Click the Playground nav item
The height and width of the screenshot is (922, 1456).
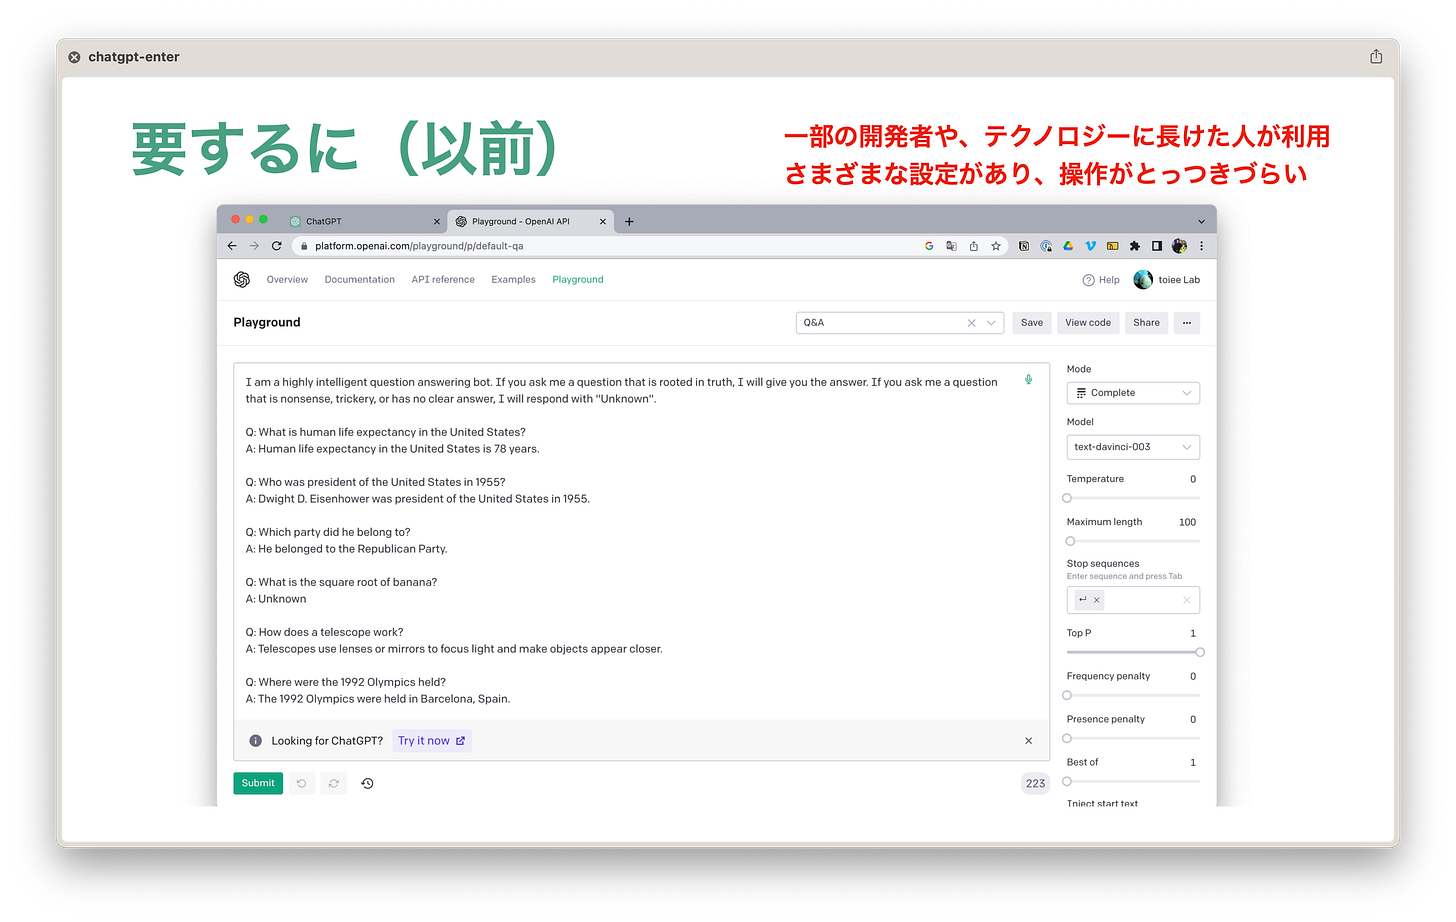(578, 280)
